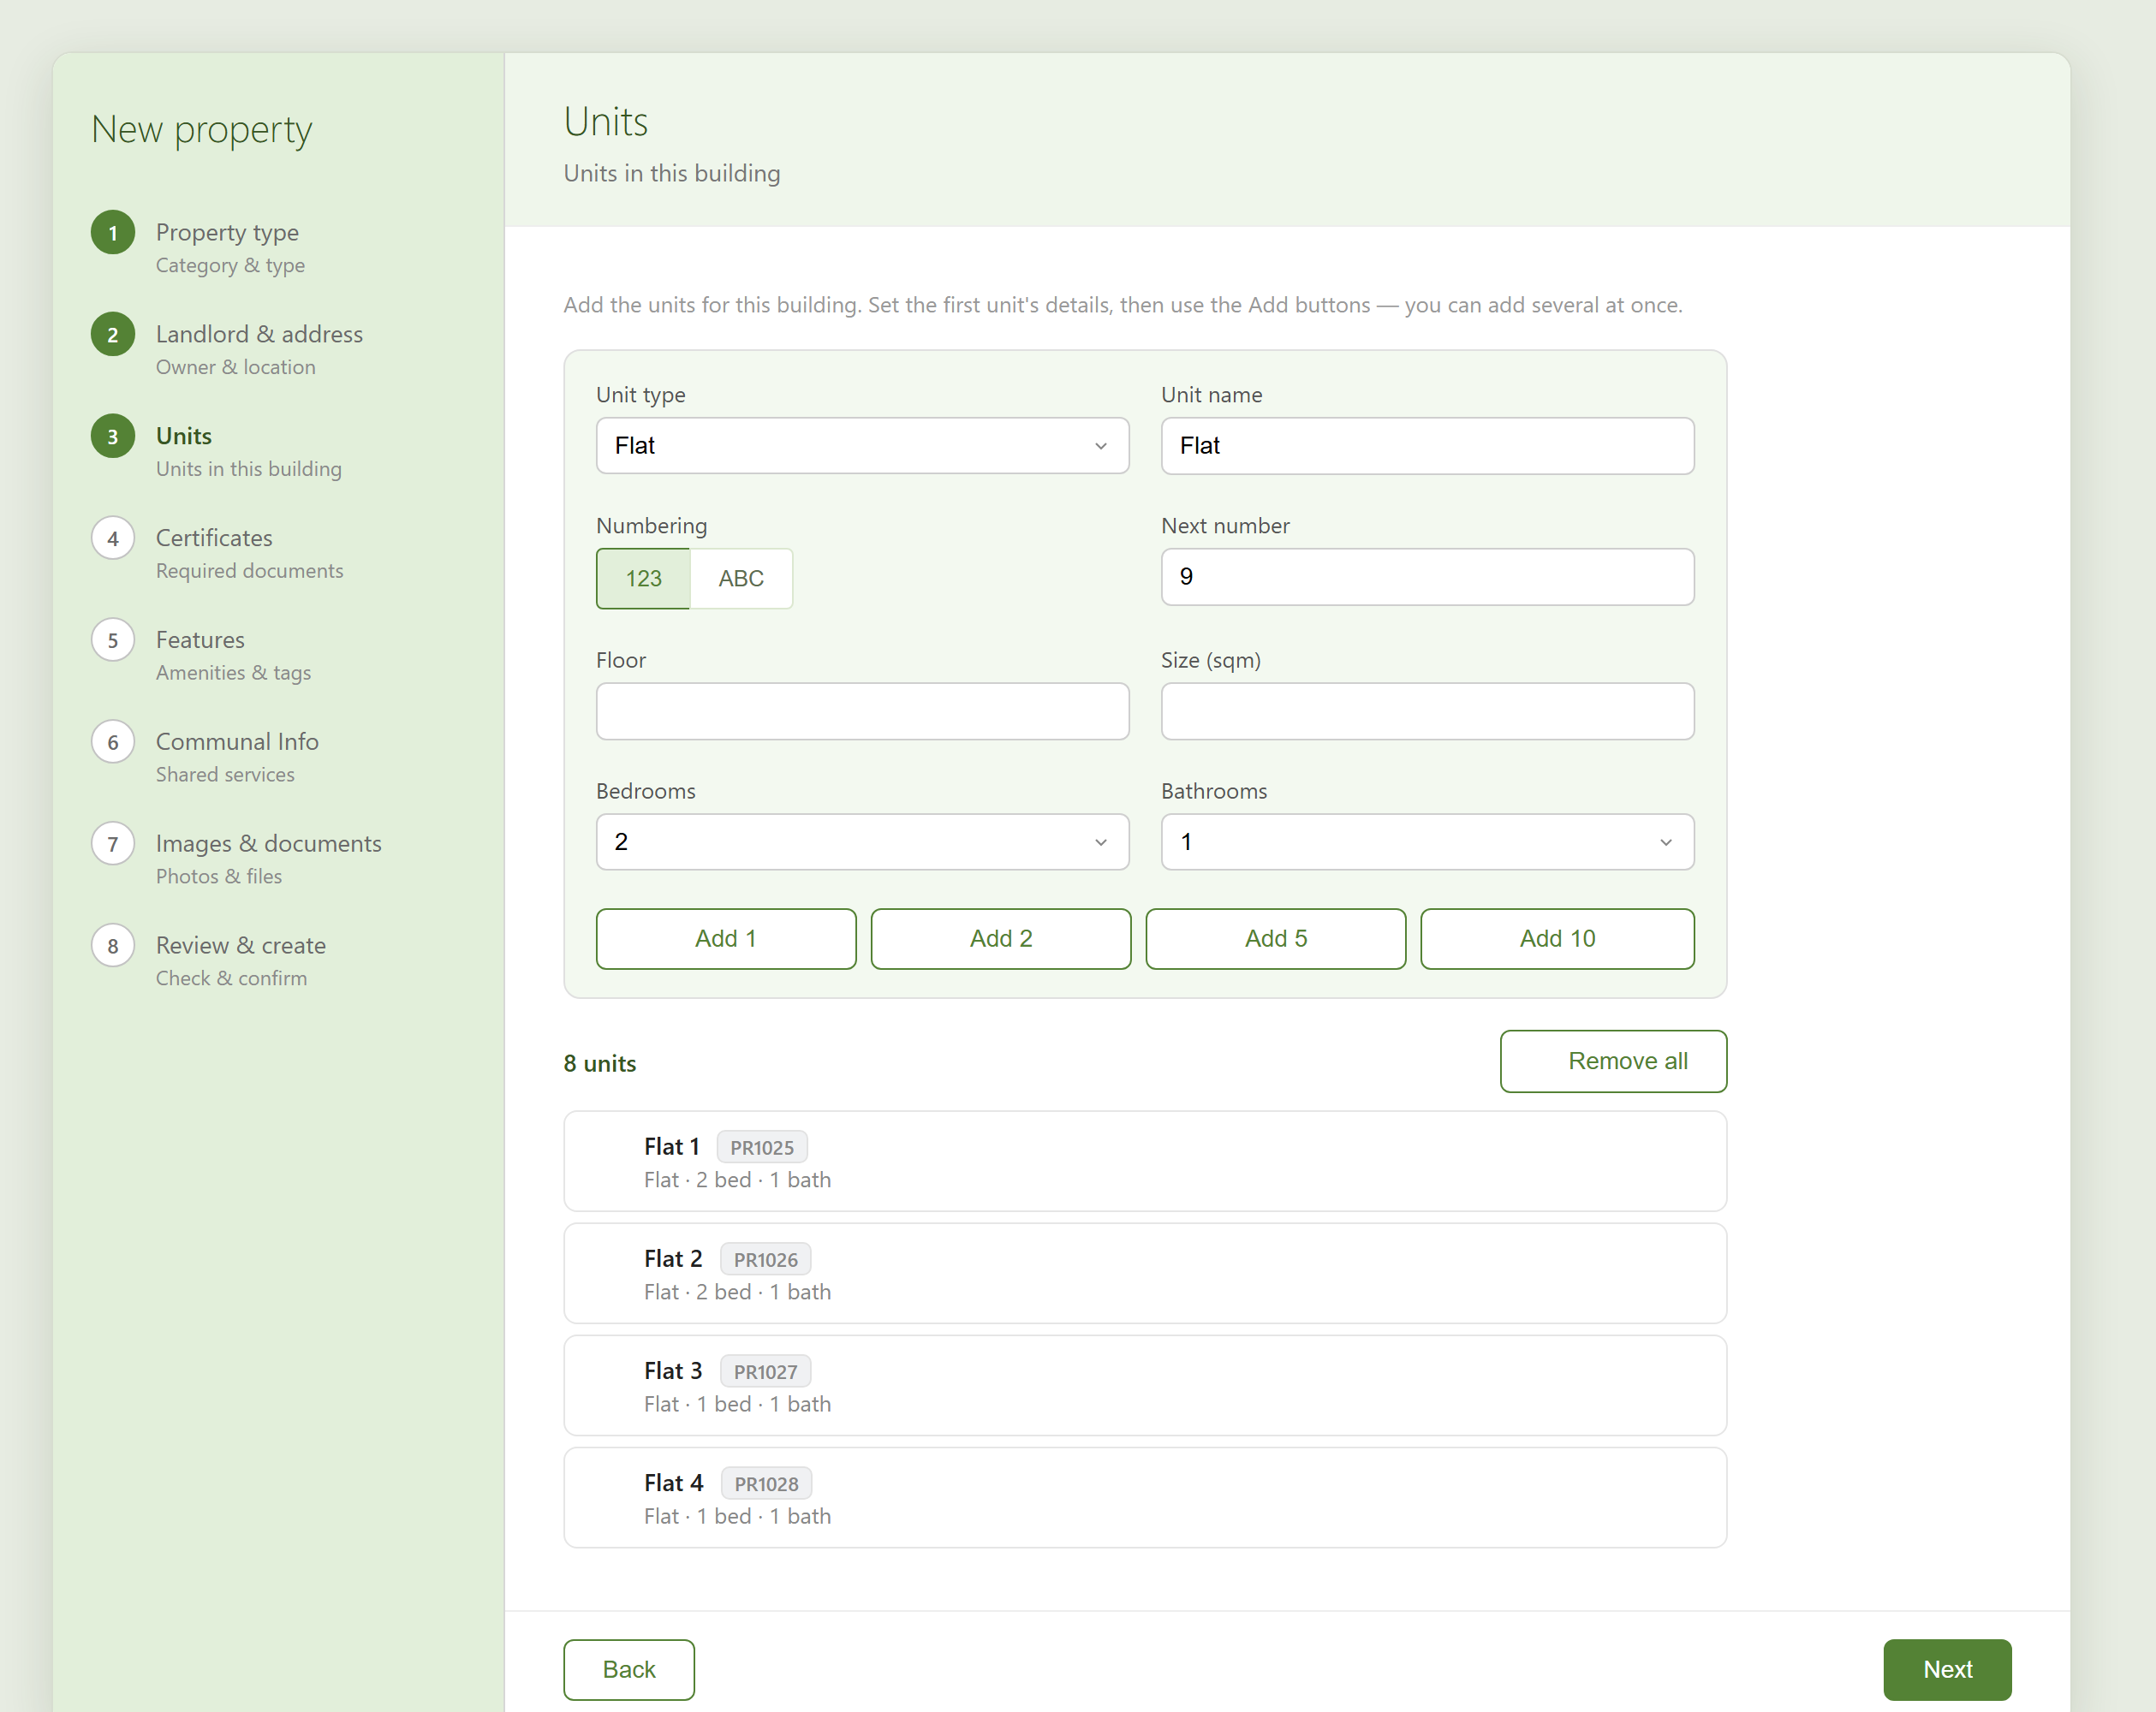The width and height of the screenshot is (2156, 1712).
Task: Open the Unit type dropdown
Action: [862, 446]
